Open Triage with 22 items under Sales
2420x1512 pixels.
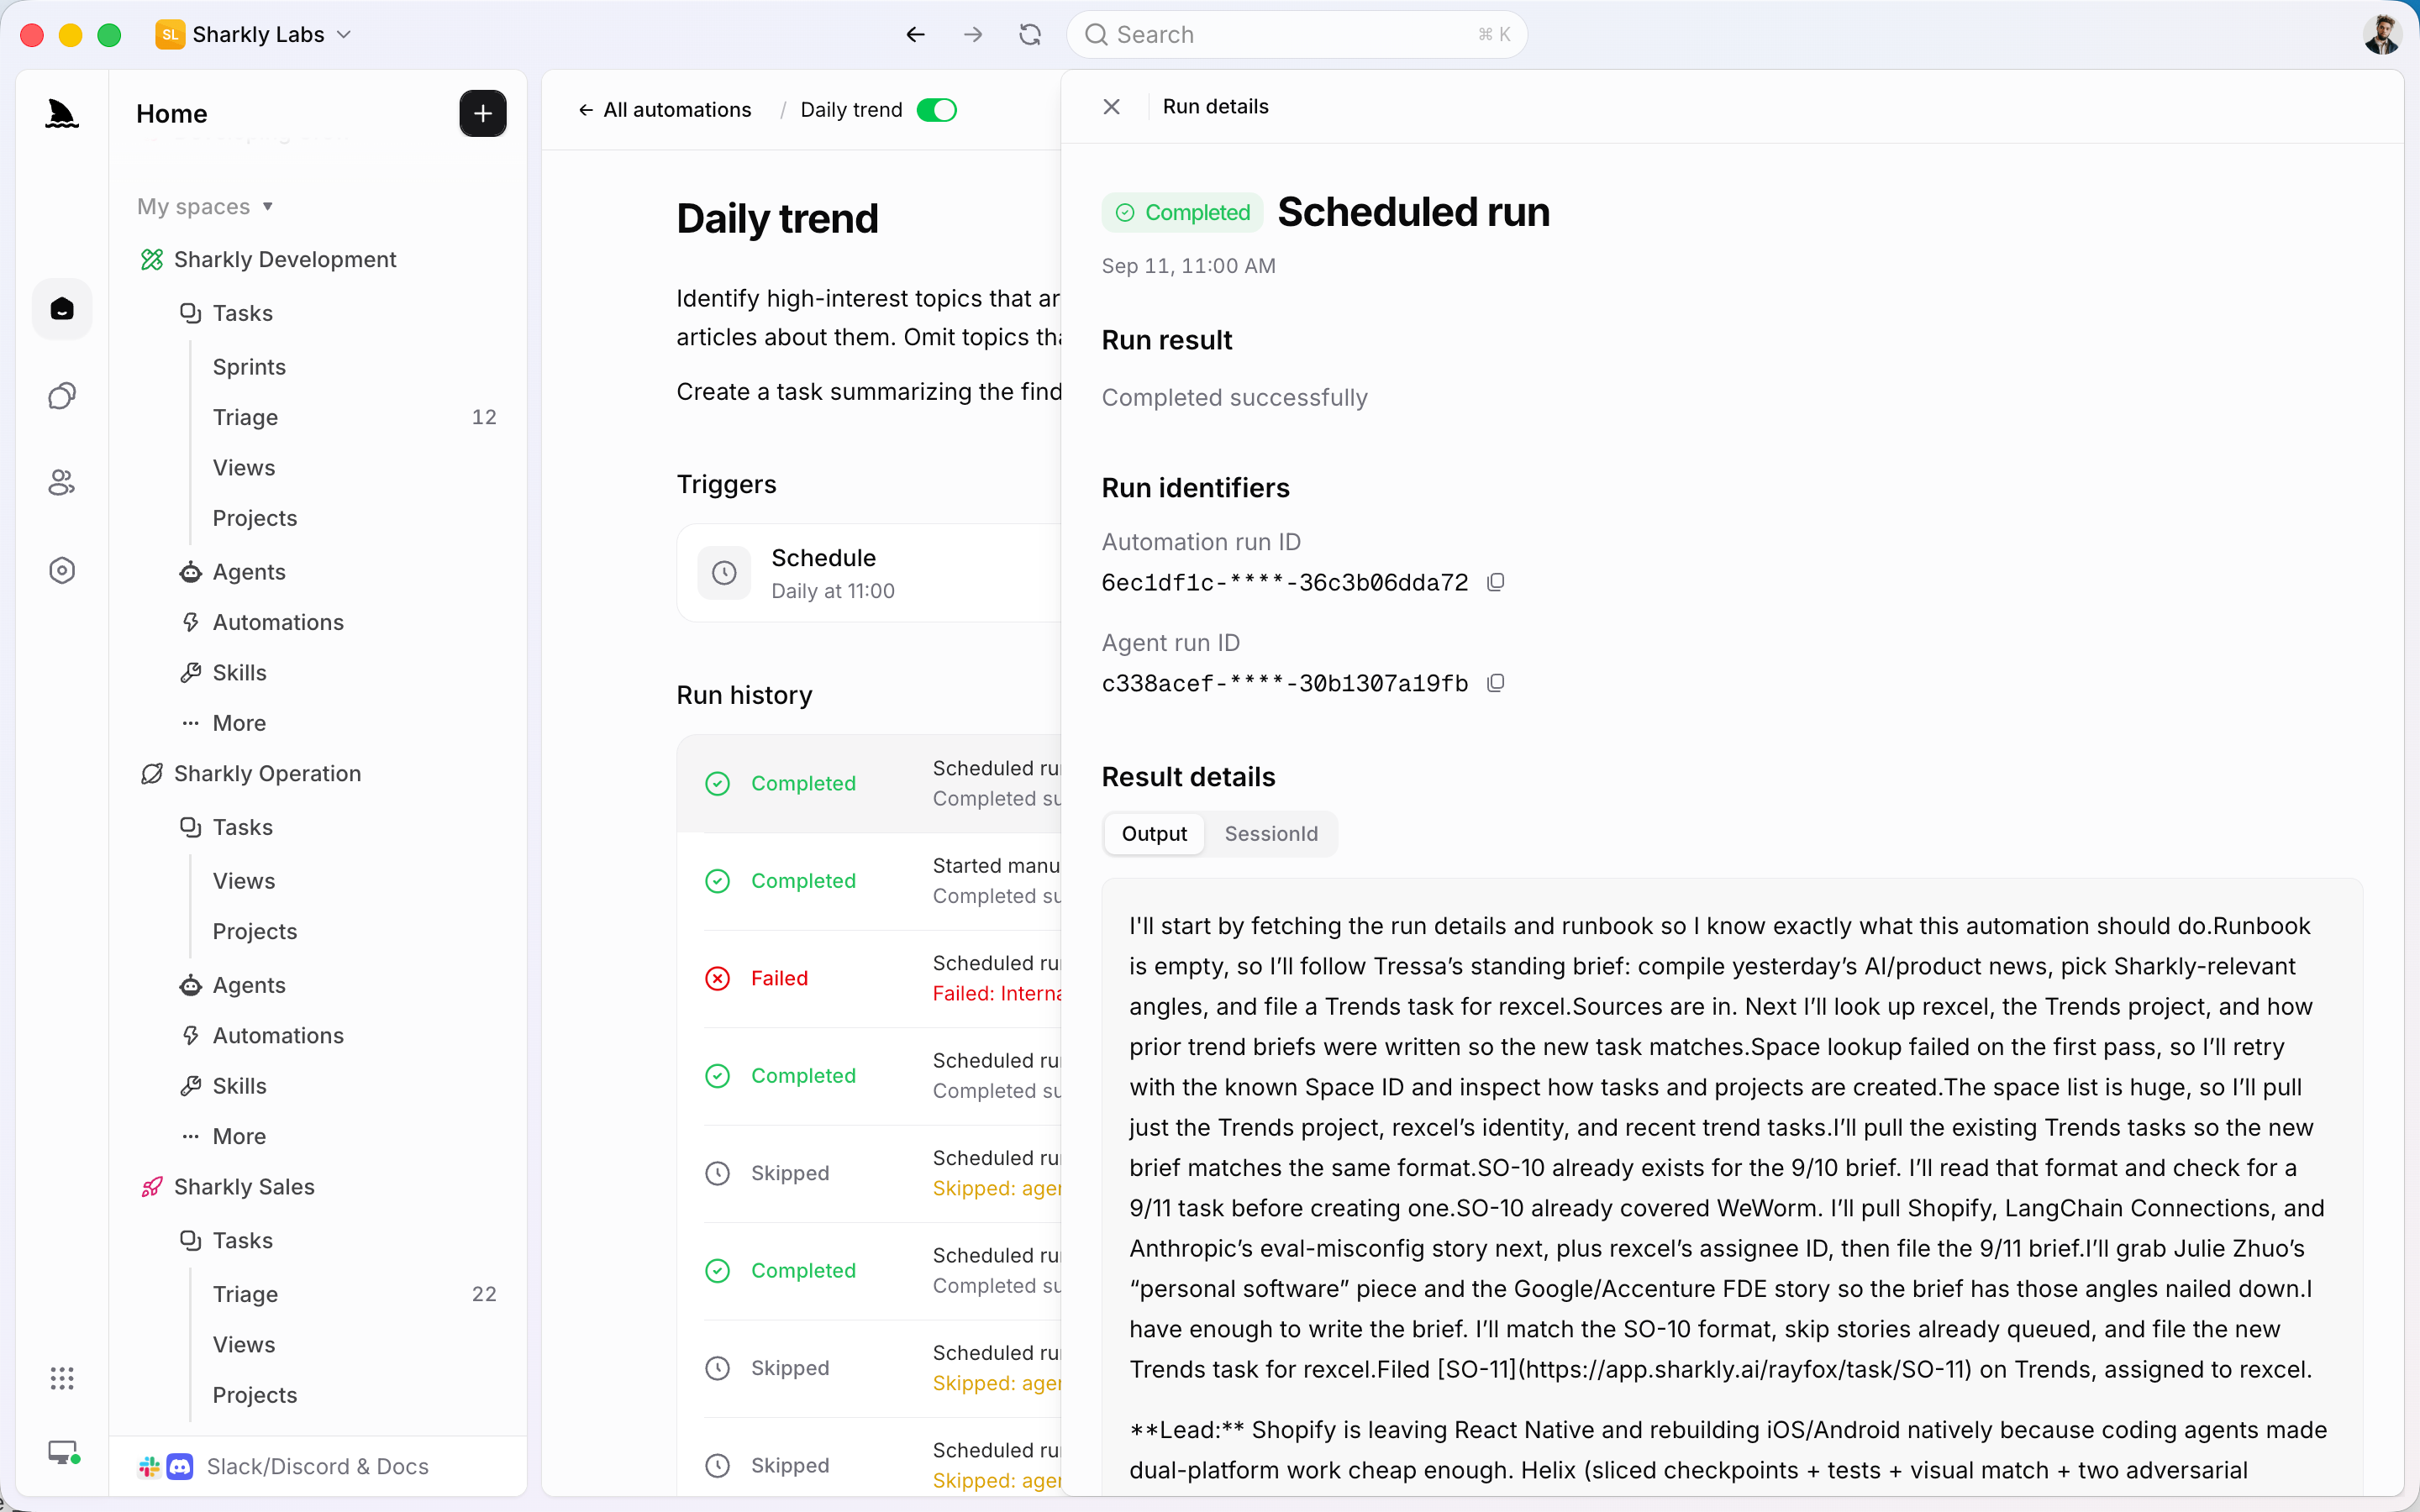point(354,1294)
